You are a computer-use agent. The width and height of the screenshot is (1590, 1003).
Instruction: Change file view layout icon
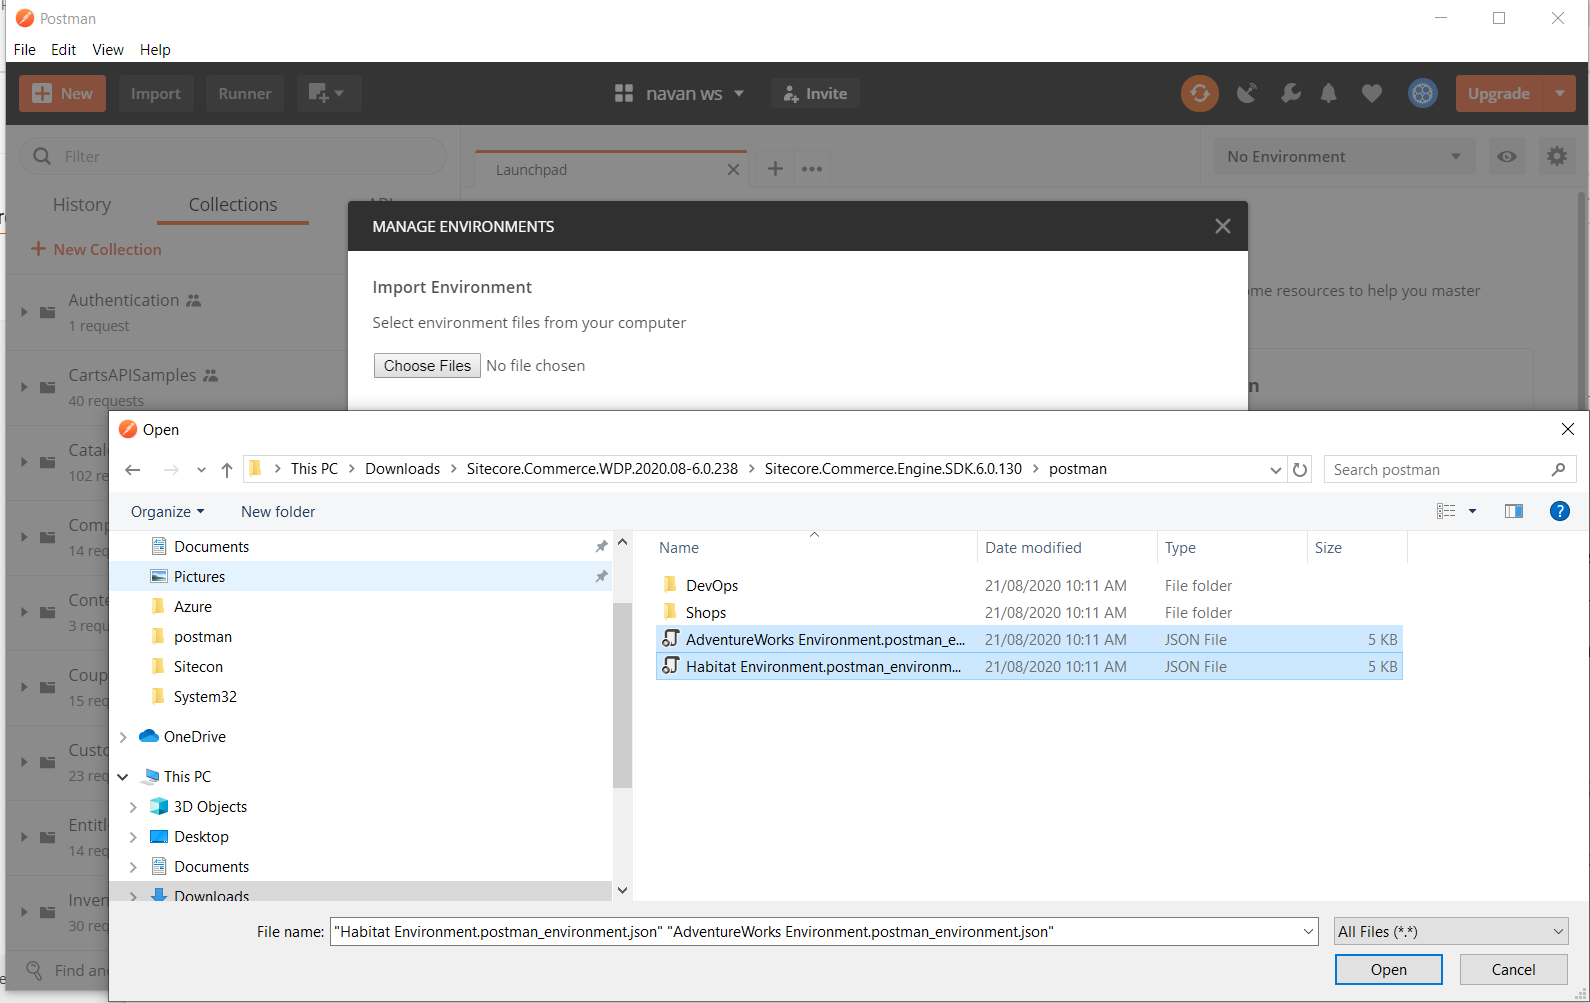tap(1446, 511)
